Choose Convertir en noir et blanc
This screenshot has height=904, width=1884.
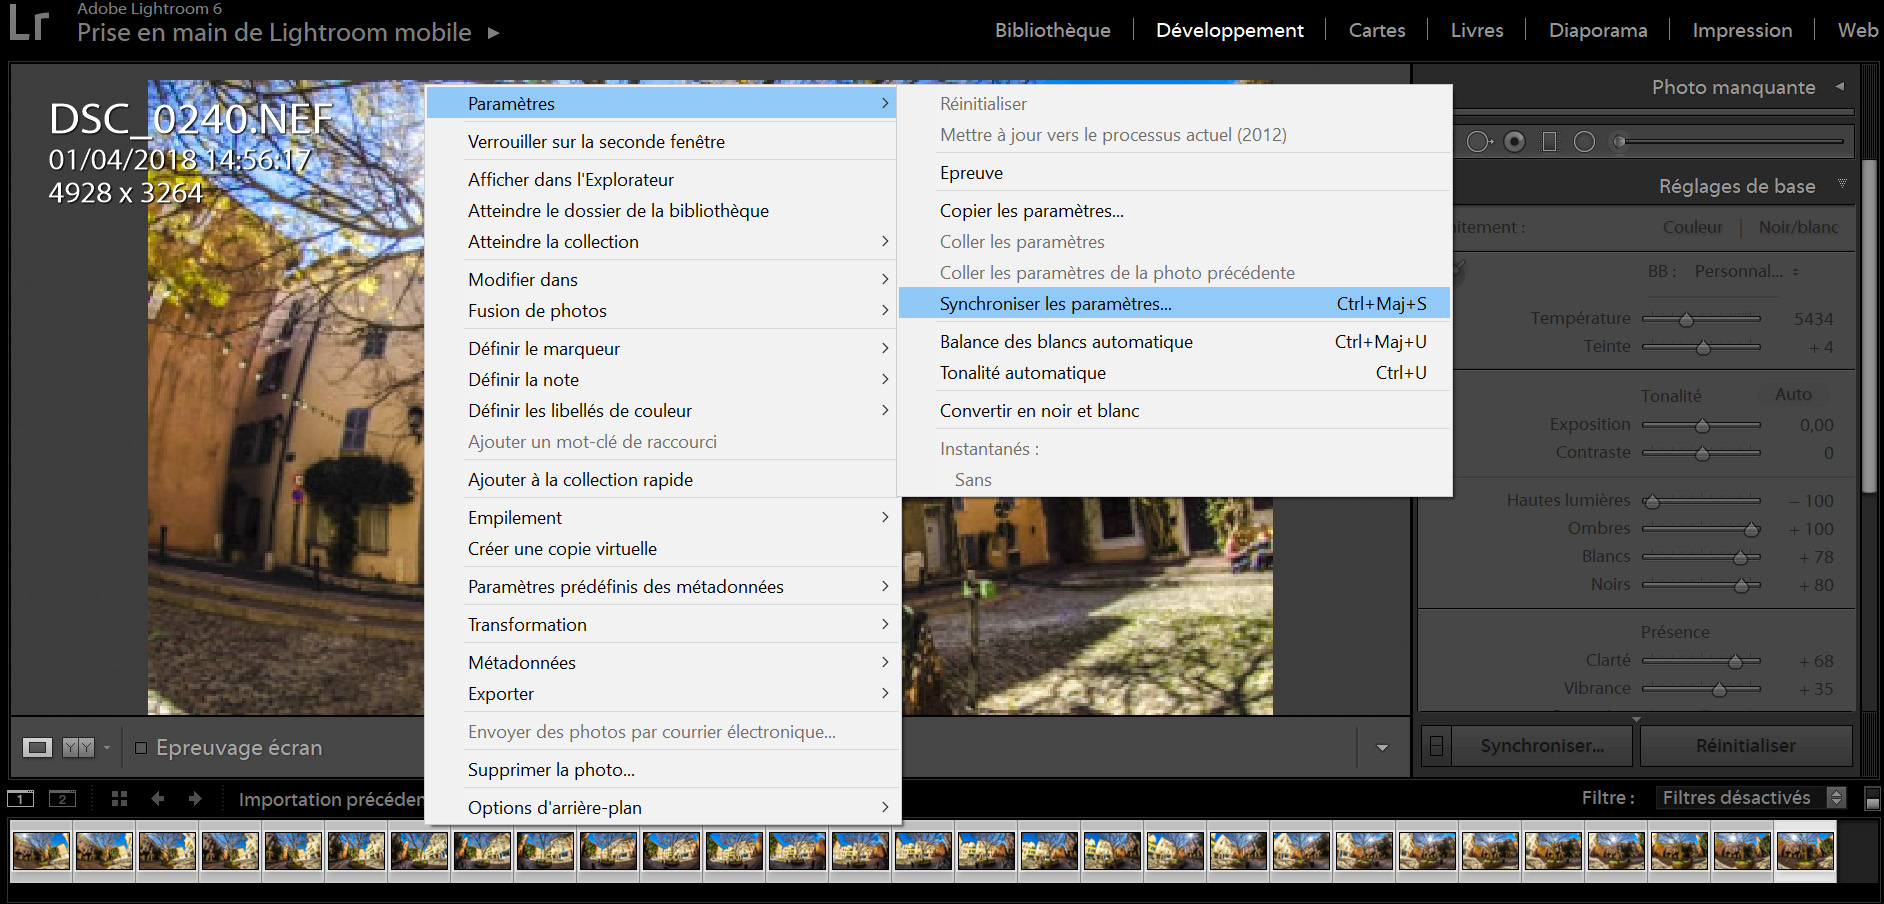1174,411
